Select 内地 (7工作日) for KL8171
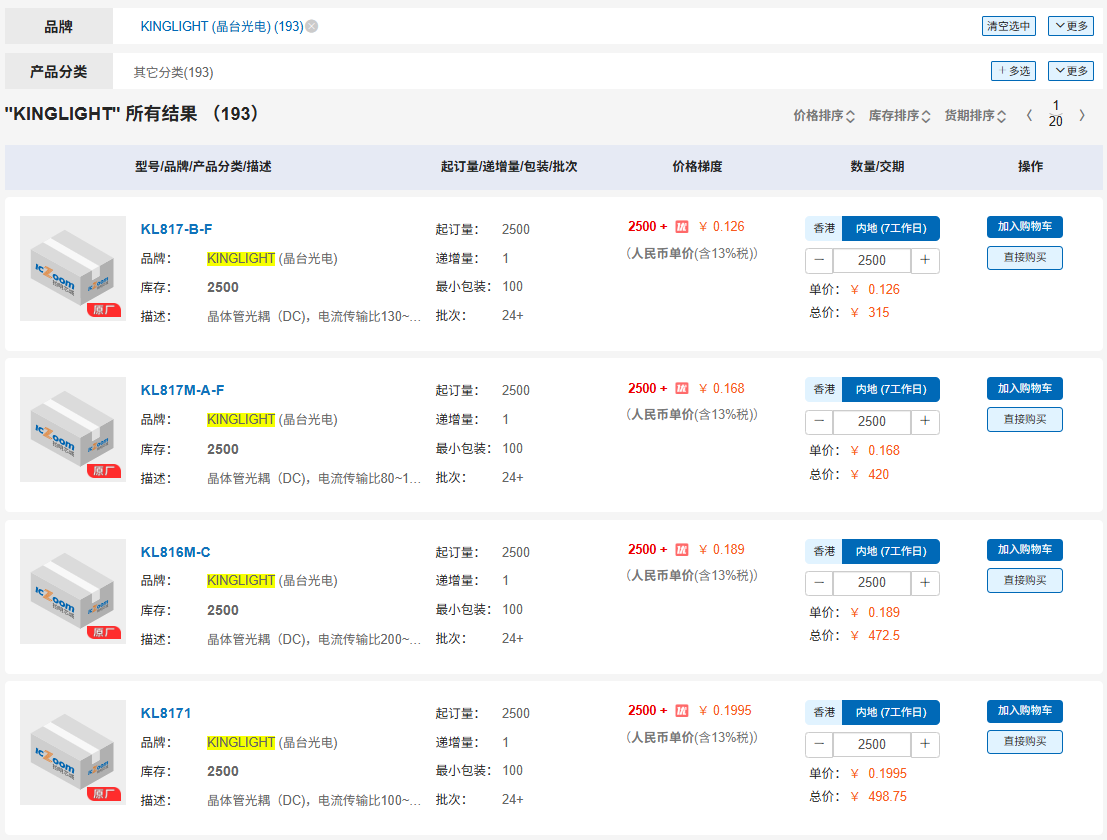This screenshot has width=1107, height=840. [890, 712]
